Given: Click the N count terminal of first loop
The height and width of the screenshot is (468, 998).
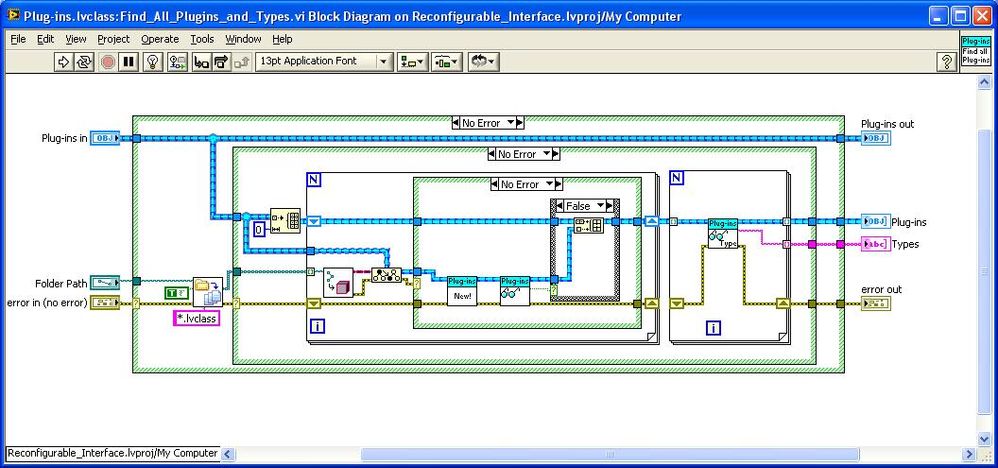Looking at the screenshot, I should pos(314,180).
